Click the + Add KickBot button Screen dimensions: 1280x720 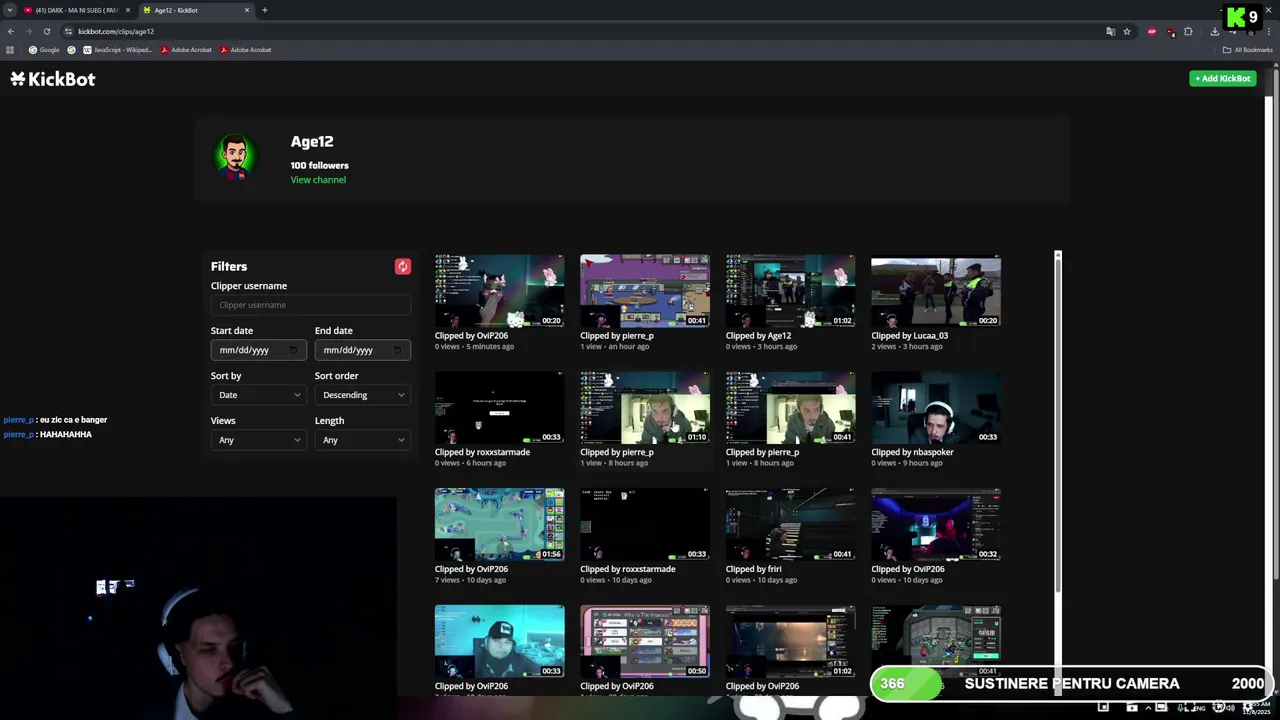[x=1222, y=78]
